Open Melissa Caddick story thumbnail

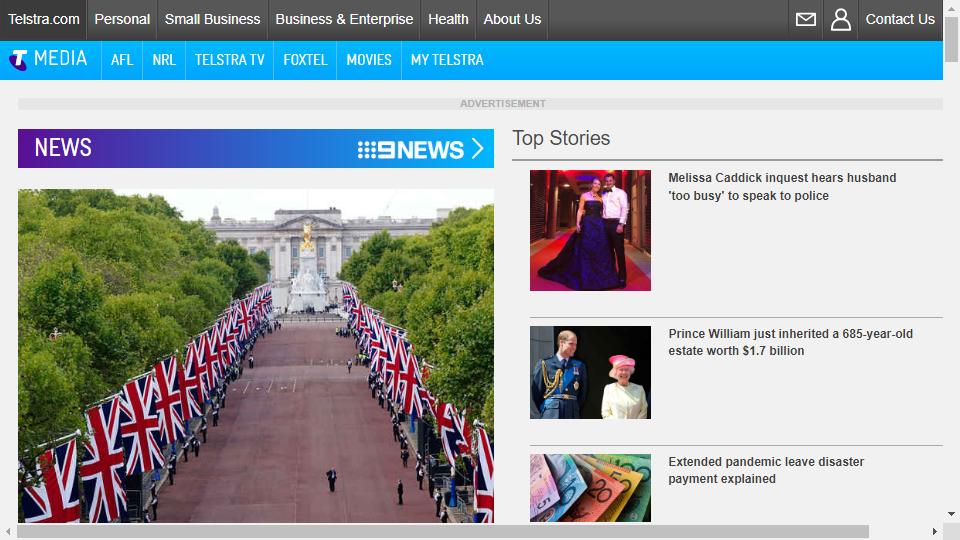(590, 230)
